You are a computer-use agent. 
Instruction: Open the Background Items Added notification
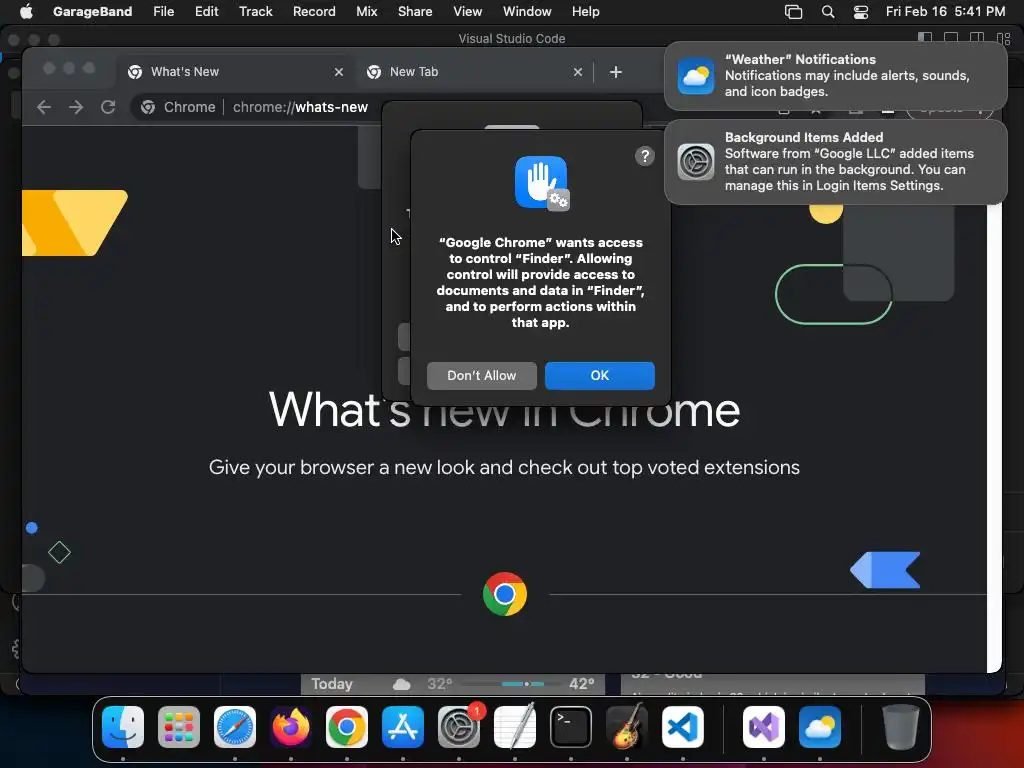[x=835, y=161]
